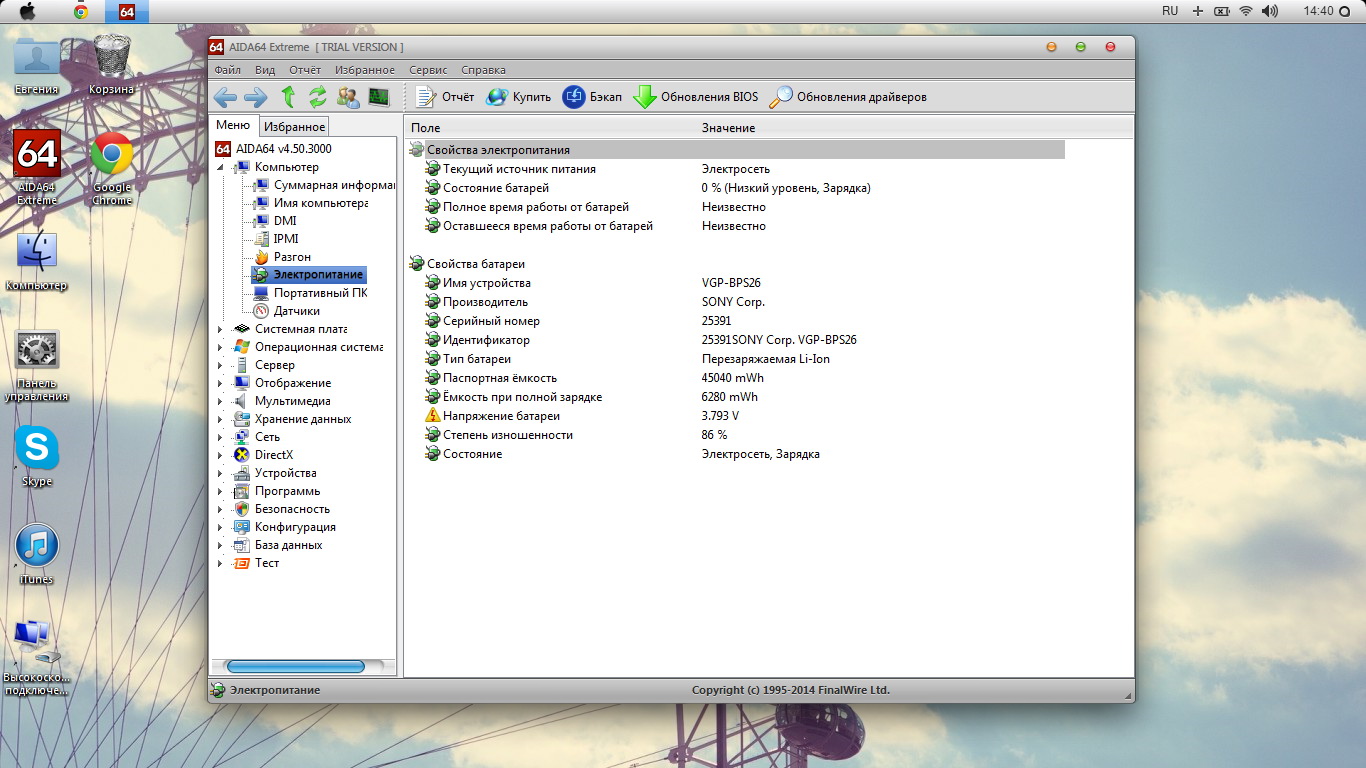Click the BIOS updates toolbar button
This screenshot has width=1366, height=768.
click(696, 97)
